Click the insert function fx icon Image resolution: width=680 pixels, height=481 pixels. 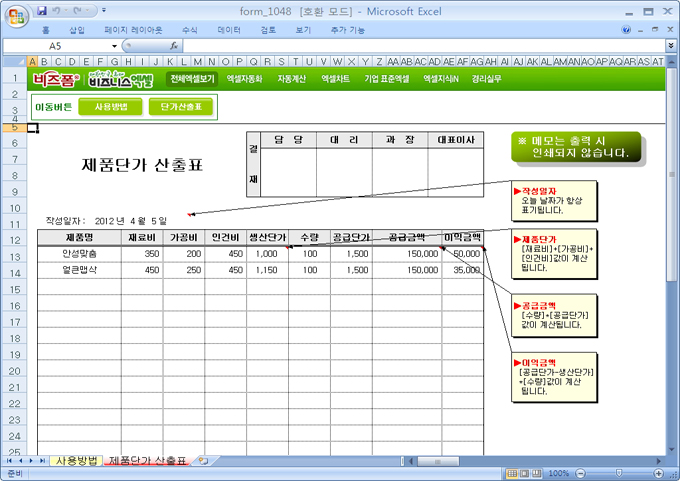174,46
